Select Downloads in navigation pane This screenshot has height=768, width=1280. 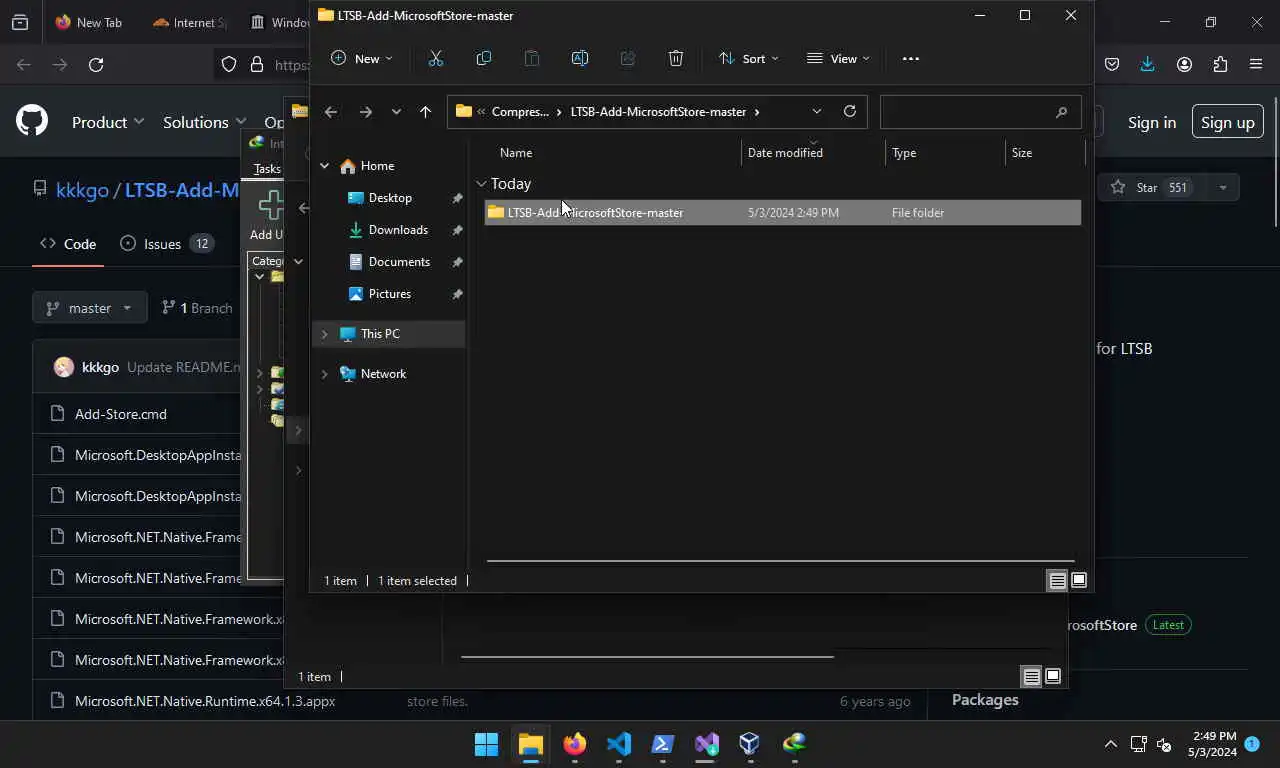tap(398, 230)
